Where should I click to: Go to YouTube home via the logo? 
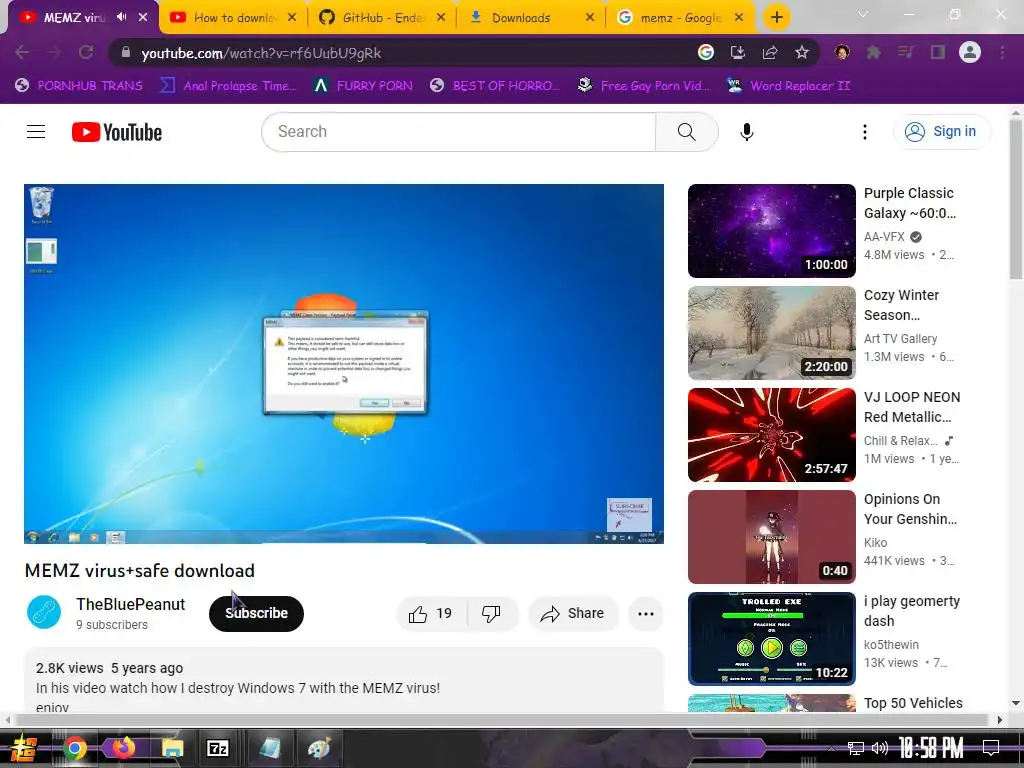pyautogui.click(x=117, y=132)
